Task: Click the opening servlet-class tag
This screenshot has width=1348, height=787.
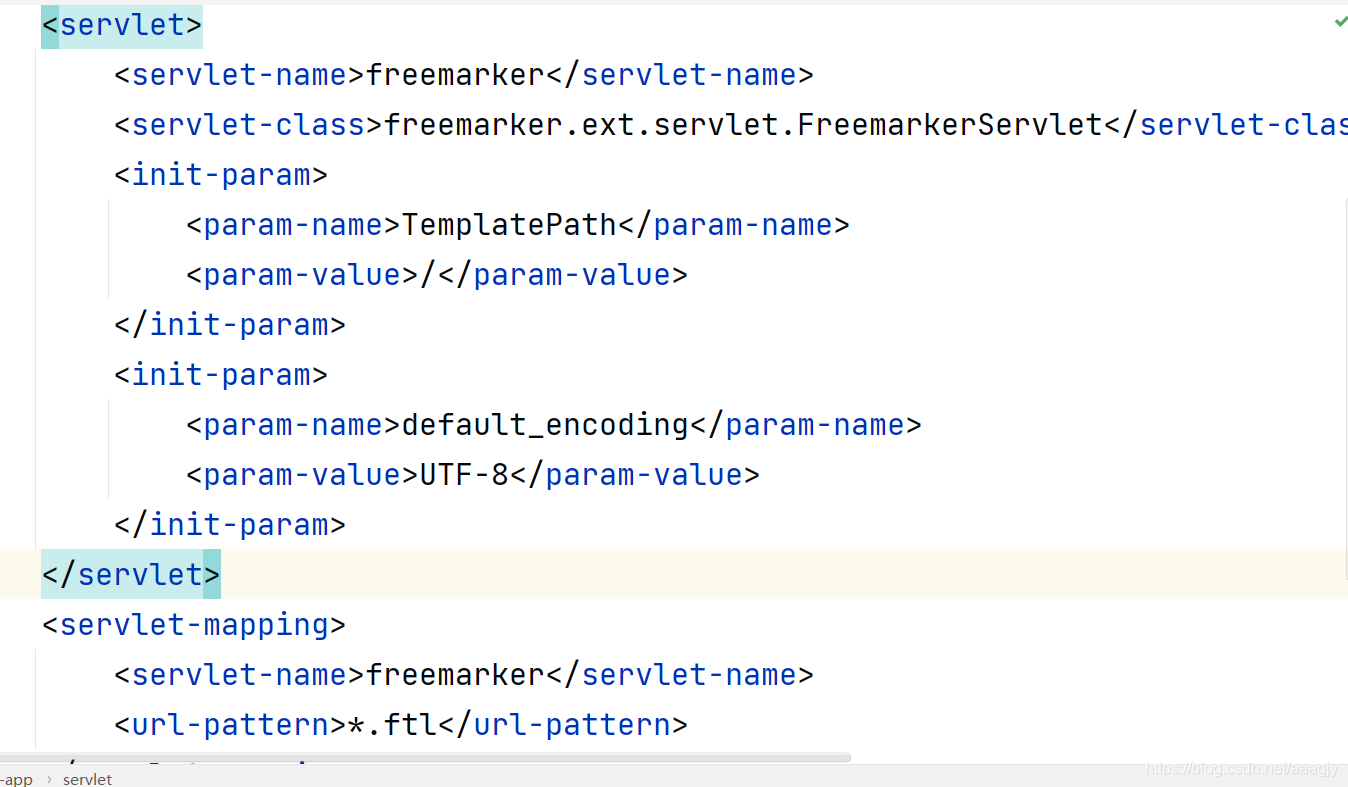Action: (249, 125)
